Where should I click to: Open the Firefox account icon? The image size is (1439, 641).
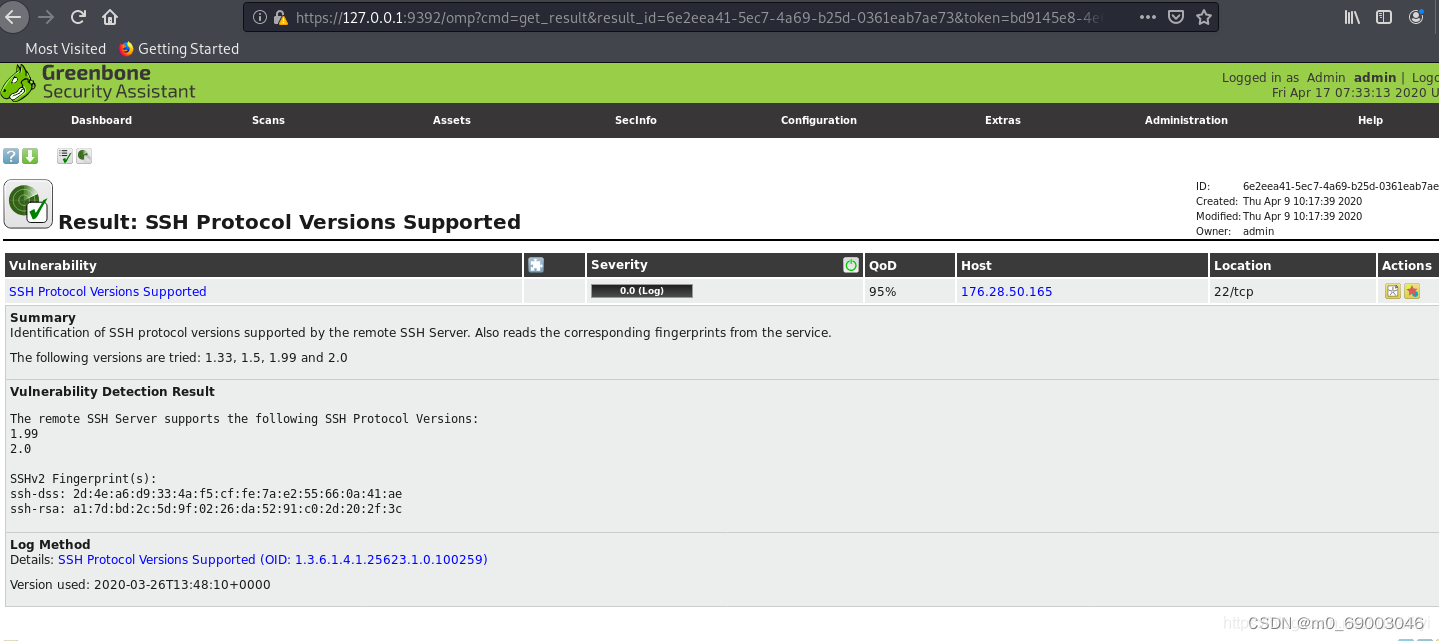point(1416,17)
